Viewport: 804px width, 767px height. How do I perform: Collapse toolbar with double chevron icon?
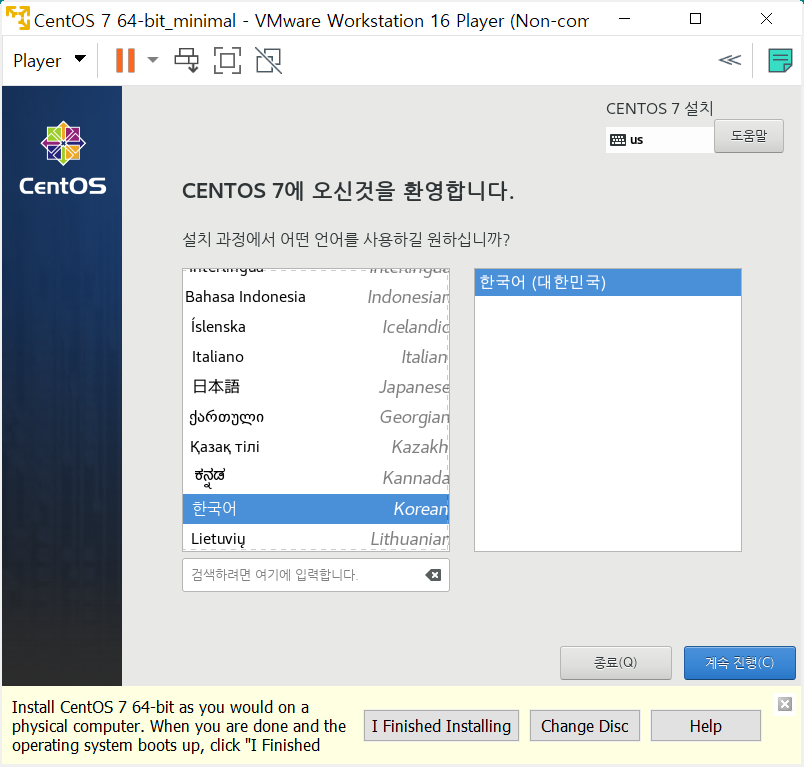[730, 60]
